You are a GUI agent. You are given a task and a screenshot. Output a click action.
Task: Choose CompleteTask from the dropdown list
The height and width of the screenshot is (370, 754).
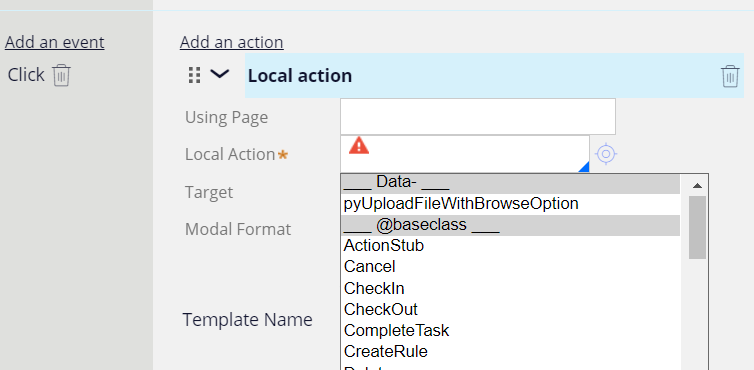pyautogui.click(x=510, y=331)
